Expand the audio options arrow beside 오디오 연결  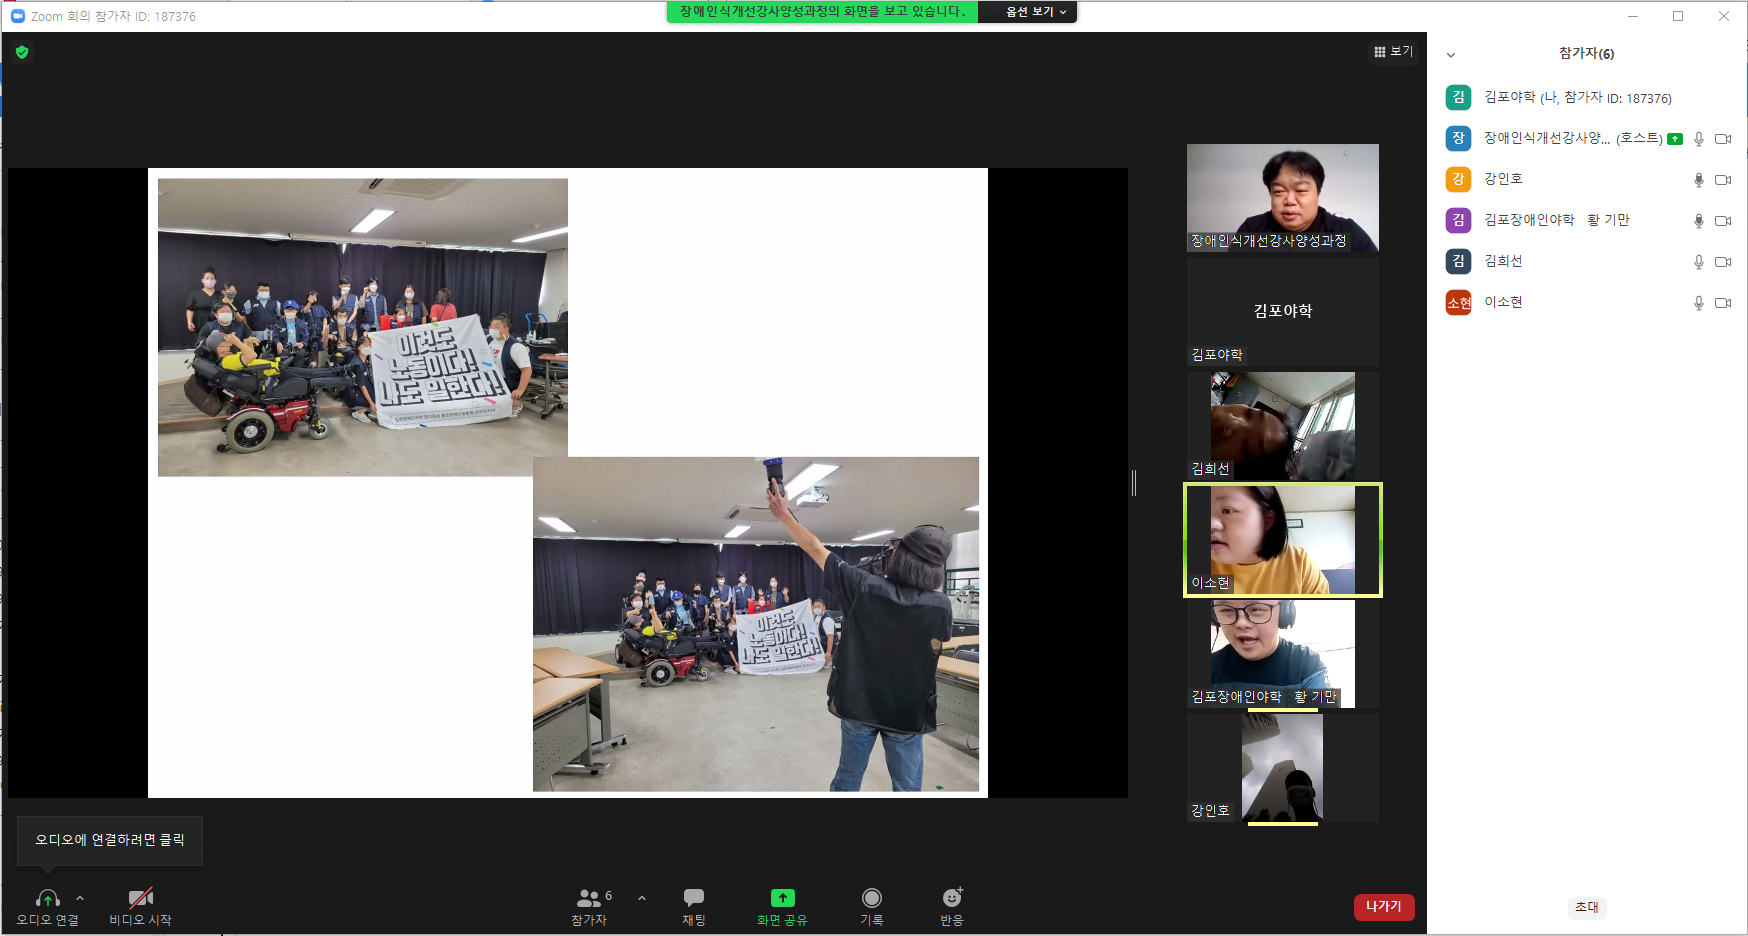pyautogui.click(x=80, y=898)
